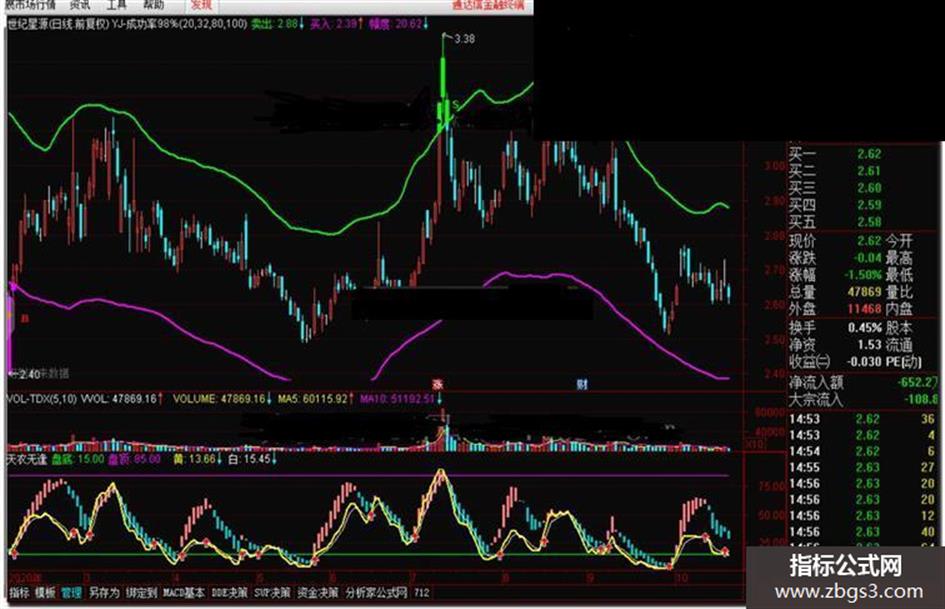Switch to DDE决策 tab
Image resolution: width=945 pixels, height=609 pixels.
click(x=230, y=593)
